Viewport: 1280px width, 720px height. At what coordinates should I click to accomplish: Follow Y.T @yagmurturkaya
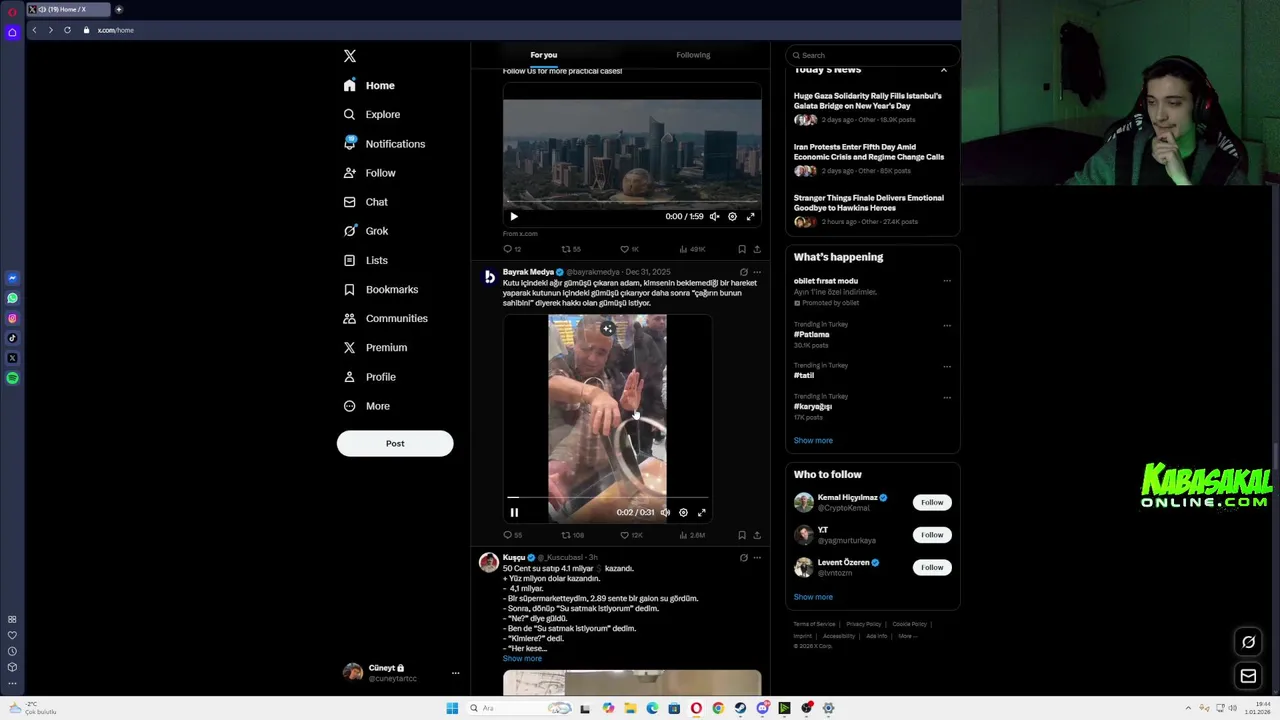point(932,535)
